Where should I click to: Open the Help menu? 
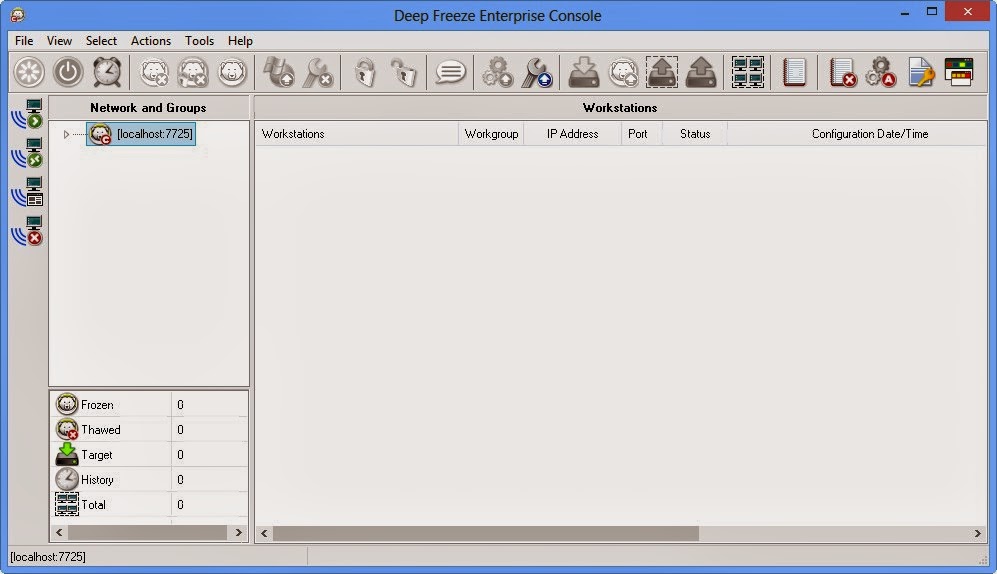(x=240, y=41)
